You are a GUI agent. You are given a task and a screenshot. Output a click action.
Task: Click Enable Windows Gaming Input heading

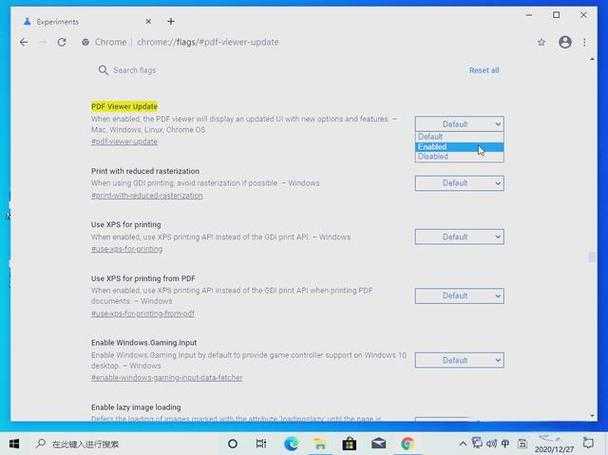click(144, 343)
